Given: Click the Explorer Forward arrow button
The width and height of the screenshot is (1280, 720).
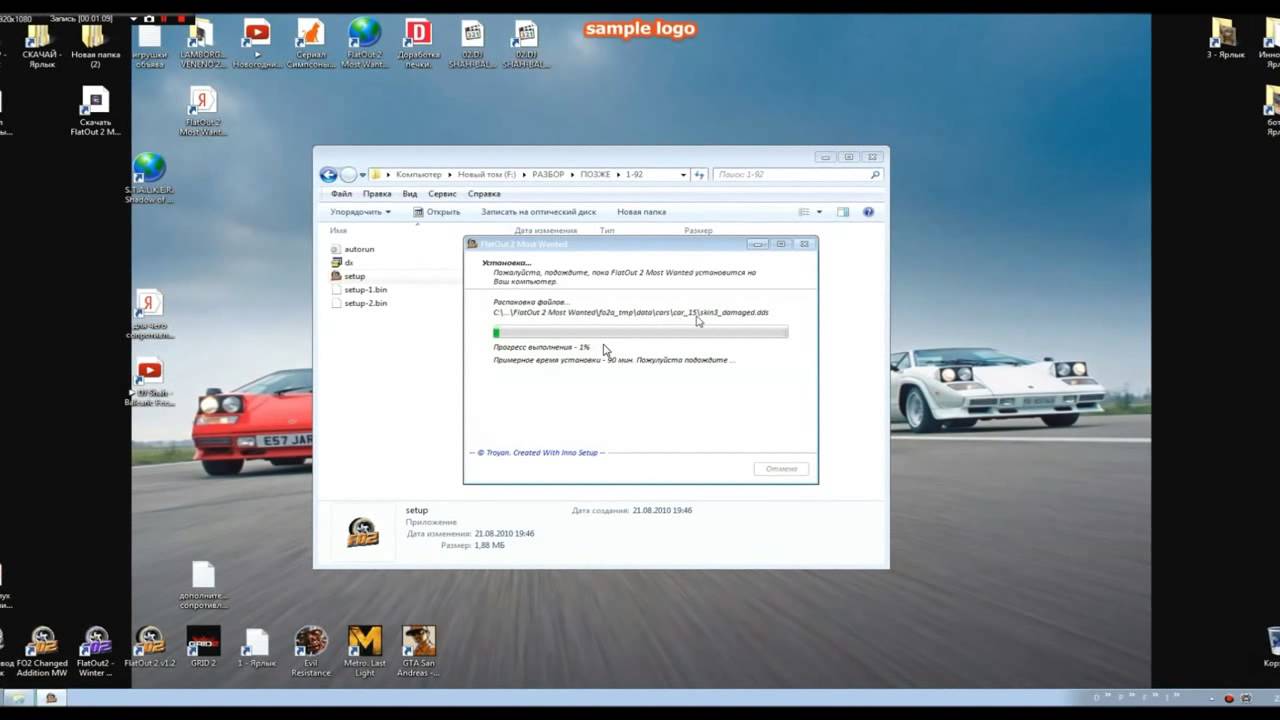Looking at the screenshot, I should coord(348,174).
